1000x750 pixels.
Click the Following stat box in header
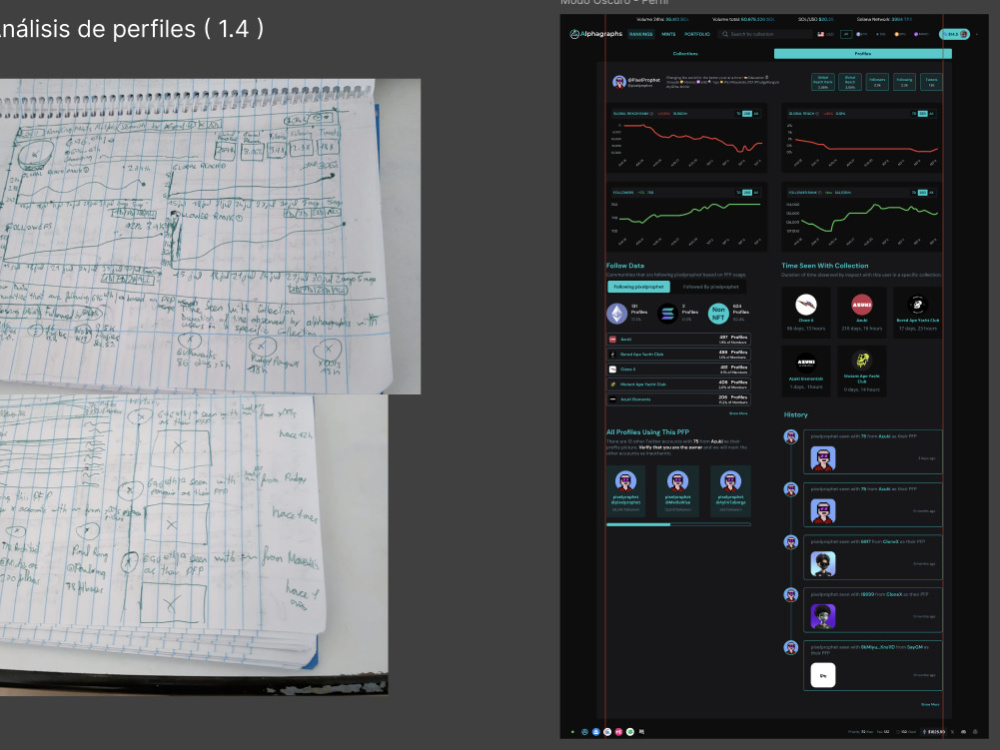click(x=904, y=82)
